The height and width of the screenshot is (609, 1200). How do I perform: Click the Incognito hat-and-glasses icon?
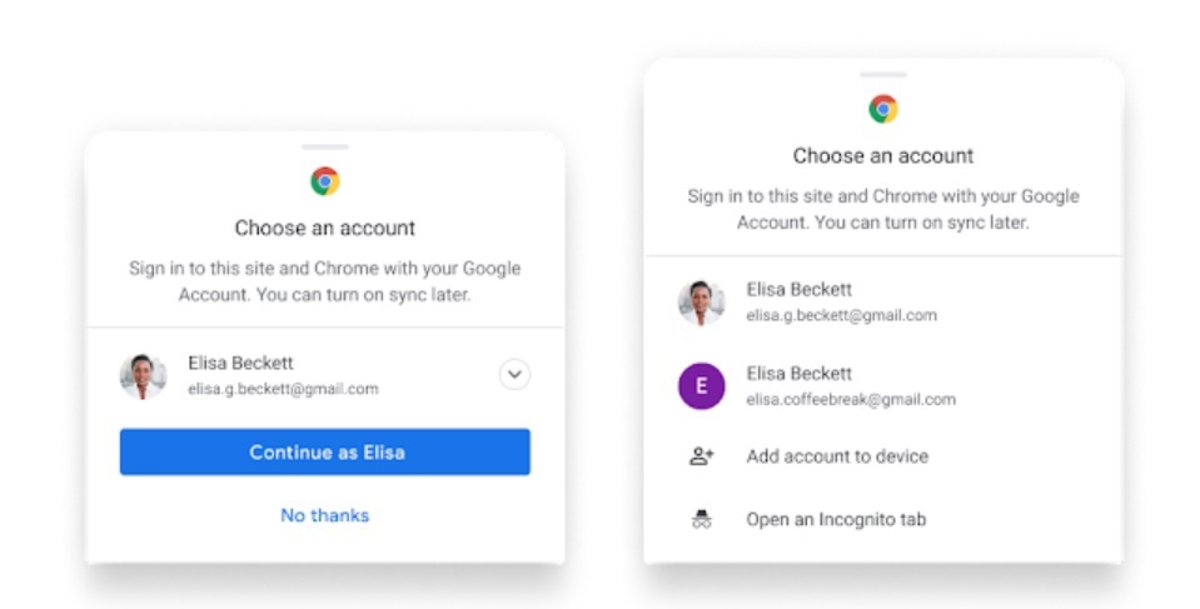pyautogui.click(x=701, y=520)
